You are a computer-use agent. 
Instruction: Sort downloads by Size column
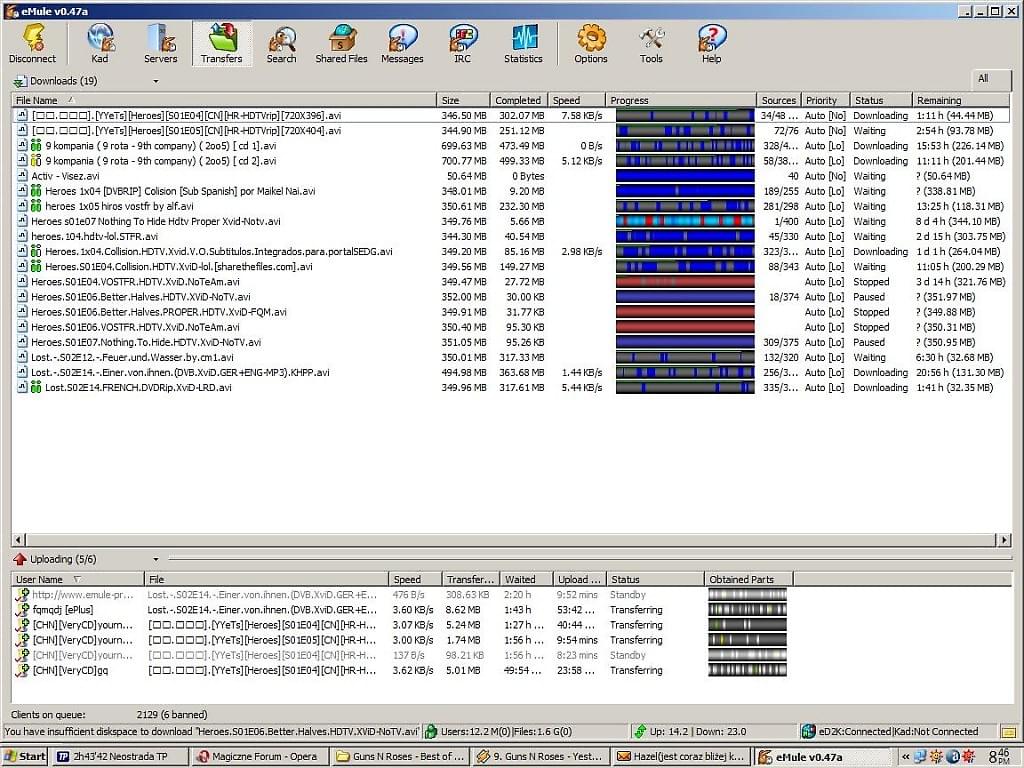click(463, 100)
